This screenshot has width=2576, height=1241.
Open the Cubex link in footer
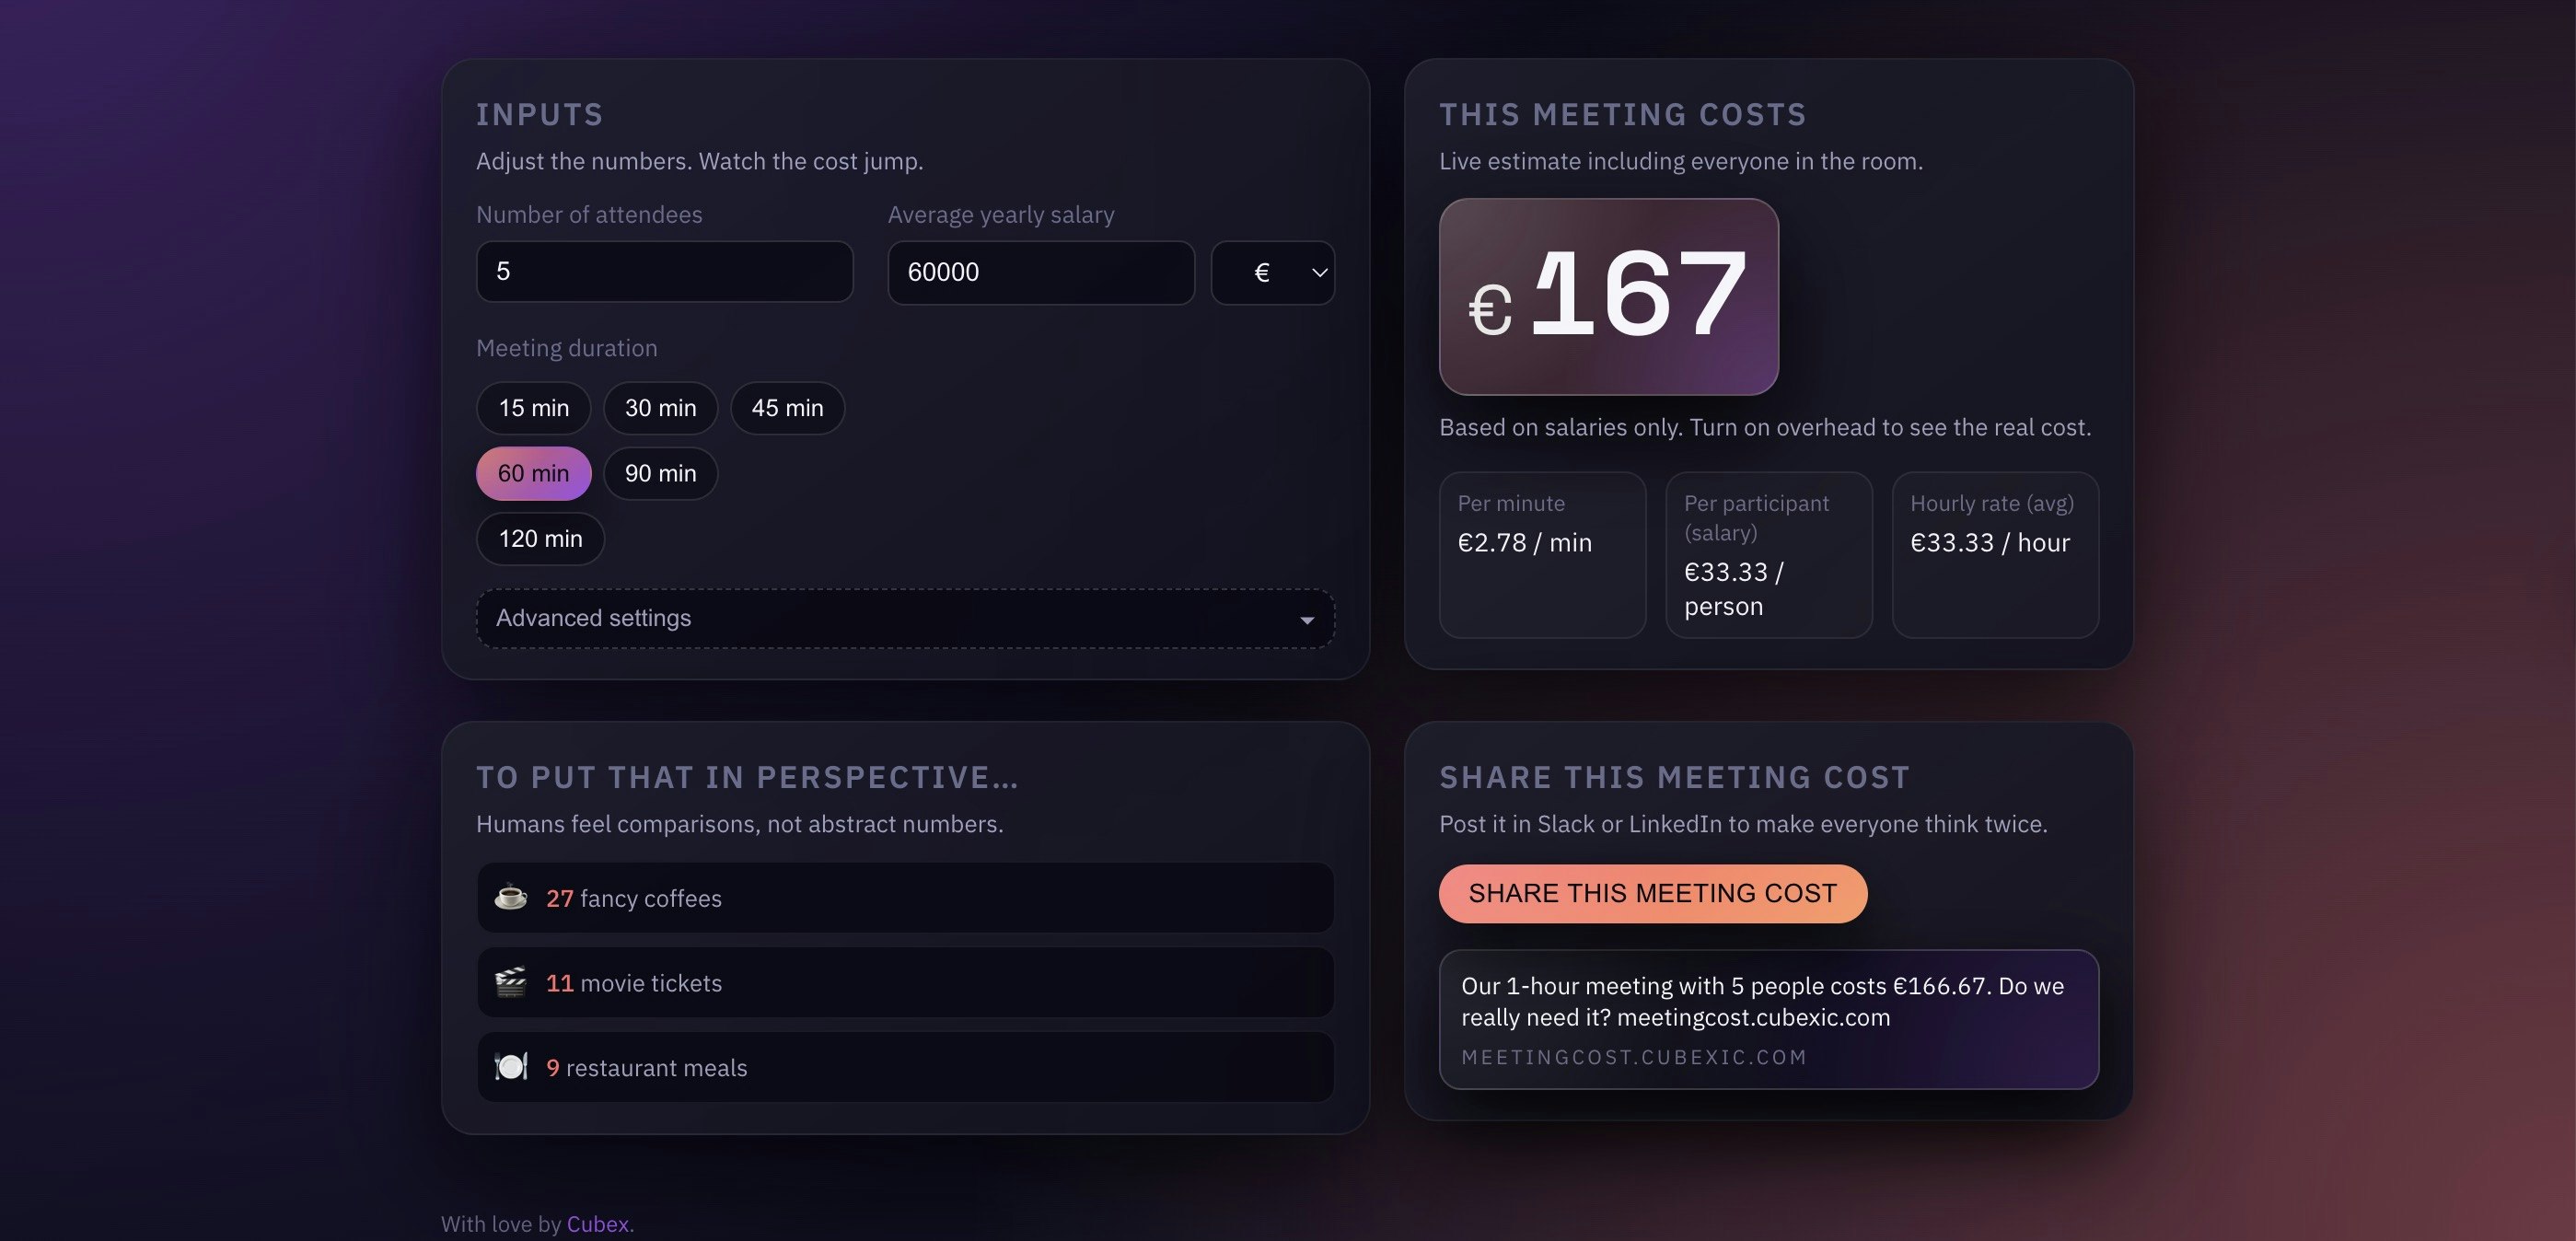coord(598,1224)
